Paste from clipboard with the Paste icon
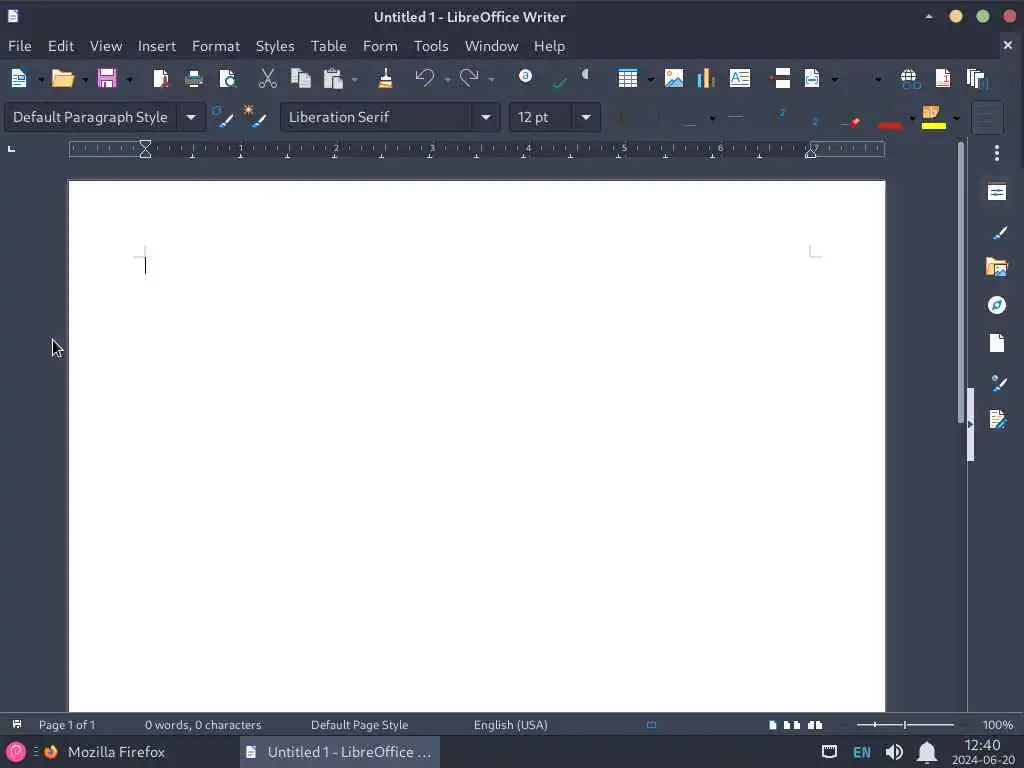This screenshot has width=1024, height=768. pos(333,79)
